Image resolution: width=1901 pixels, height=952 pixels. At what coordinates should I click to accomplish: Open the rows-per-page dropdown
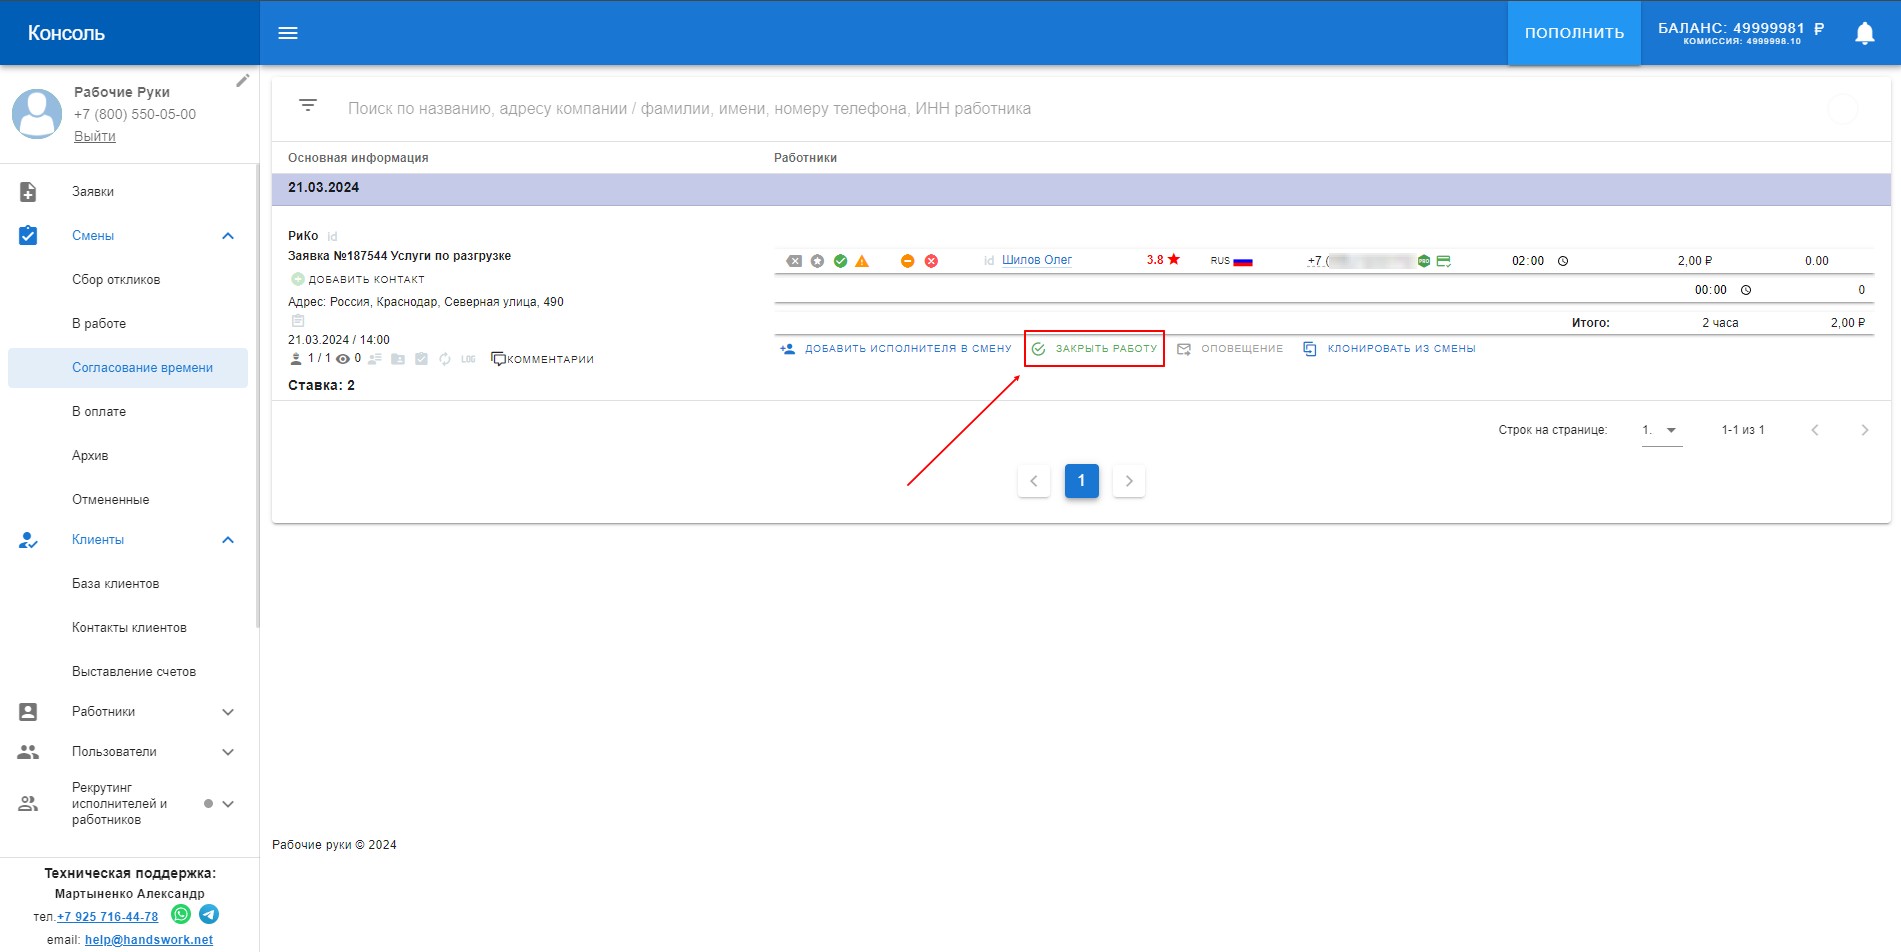coord(1662,430)
